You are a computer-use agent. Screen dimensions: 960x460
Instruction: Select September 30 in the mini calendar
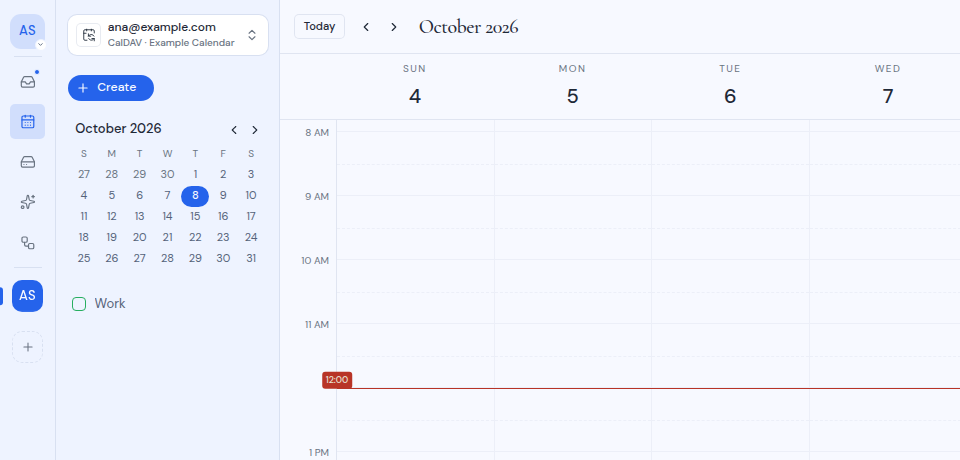coord(167,175)
